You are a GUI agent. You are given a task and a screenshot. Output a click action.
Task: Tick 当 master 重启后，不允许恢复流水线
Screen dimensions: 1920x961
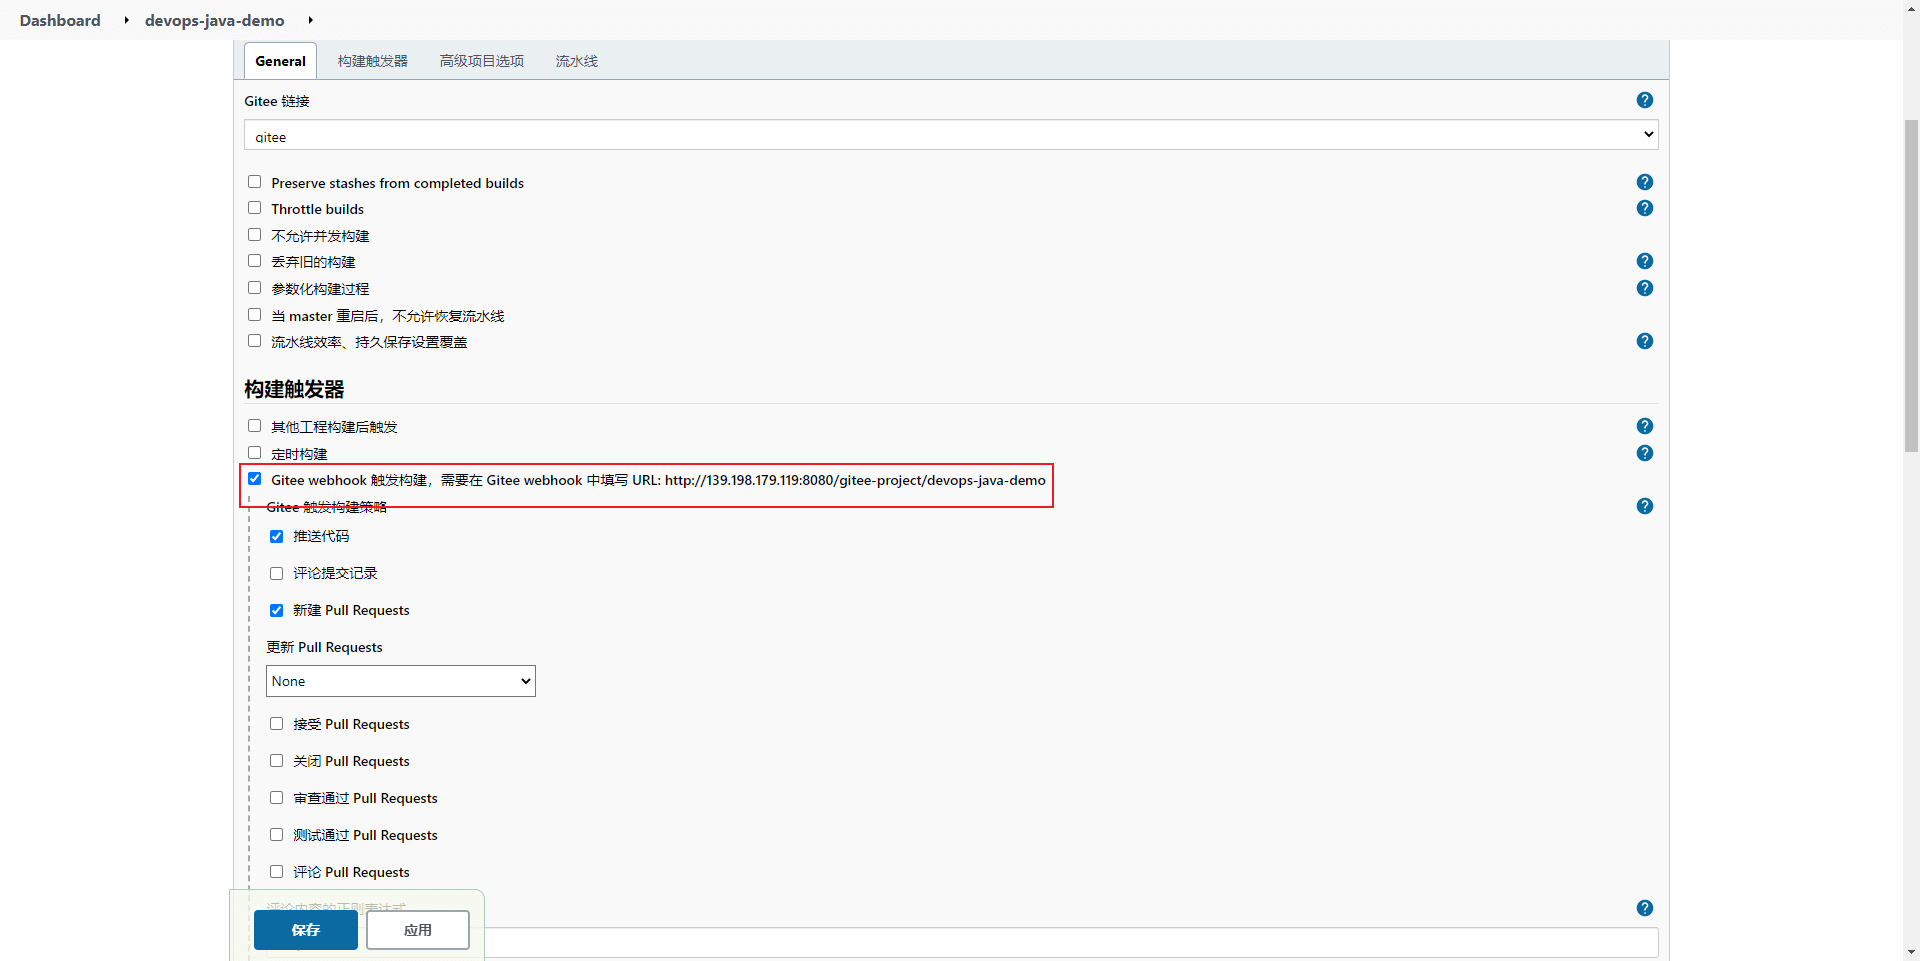[x=254, y=315]
